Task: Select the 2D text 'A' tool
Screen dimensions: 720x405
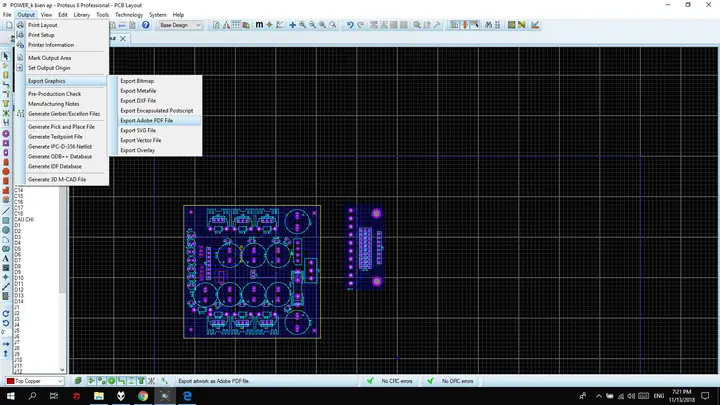Action: [6, 259]
